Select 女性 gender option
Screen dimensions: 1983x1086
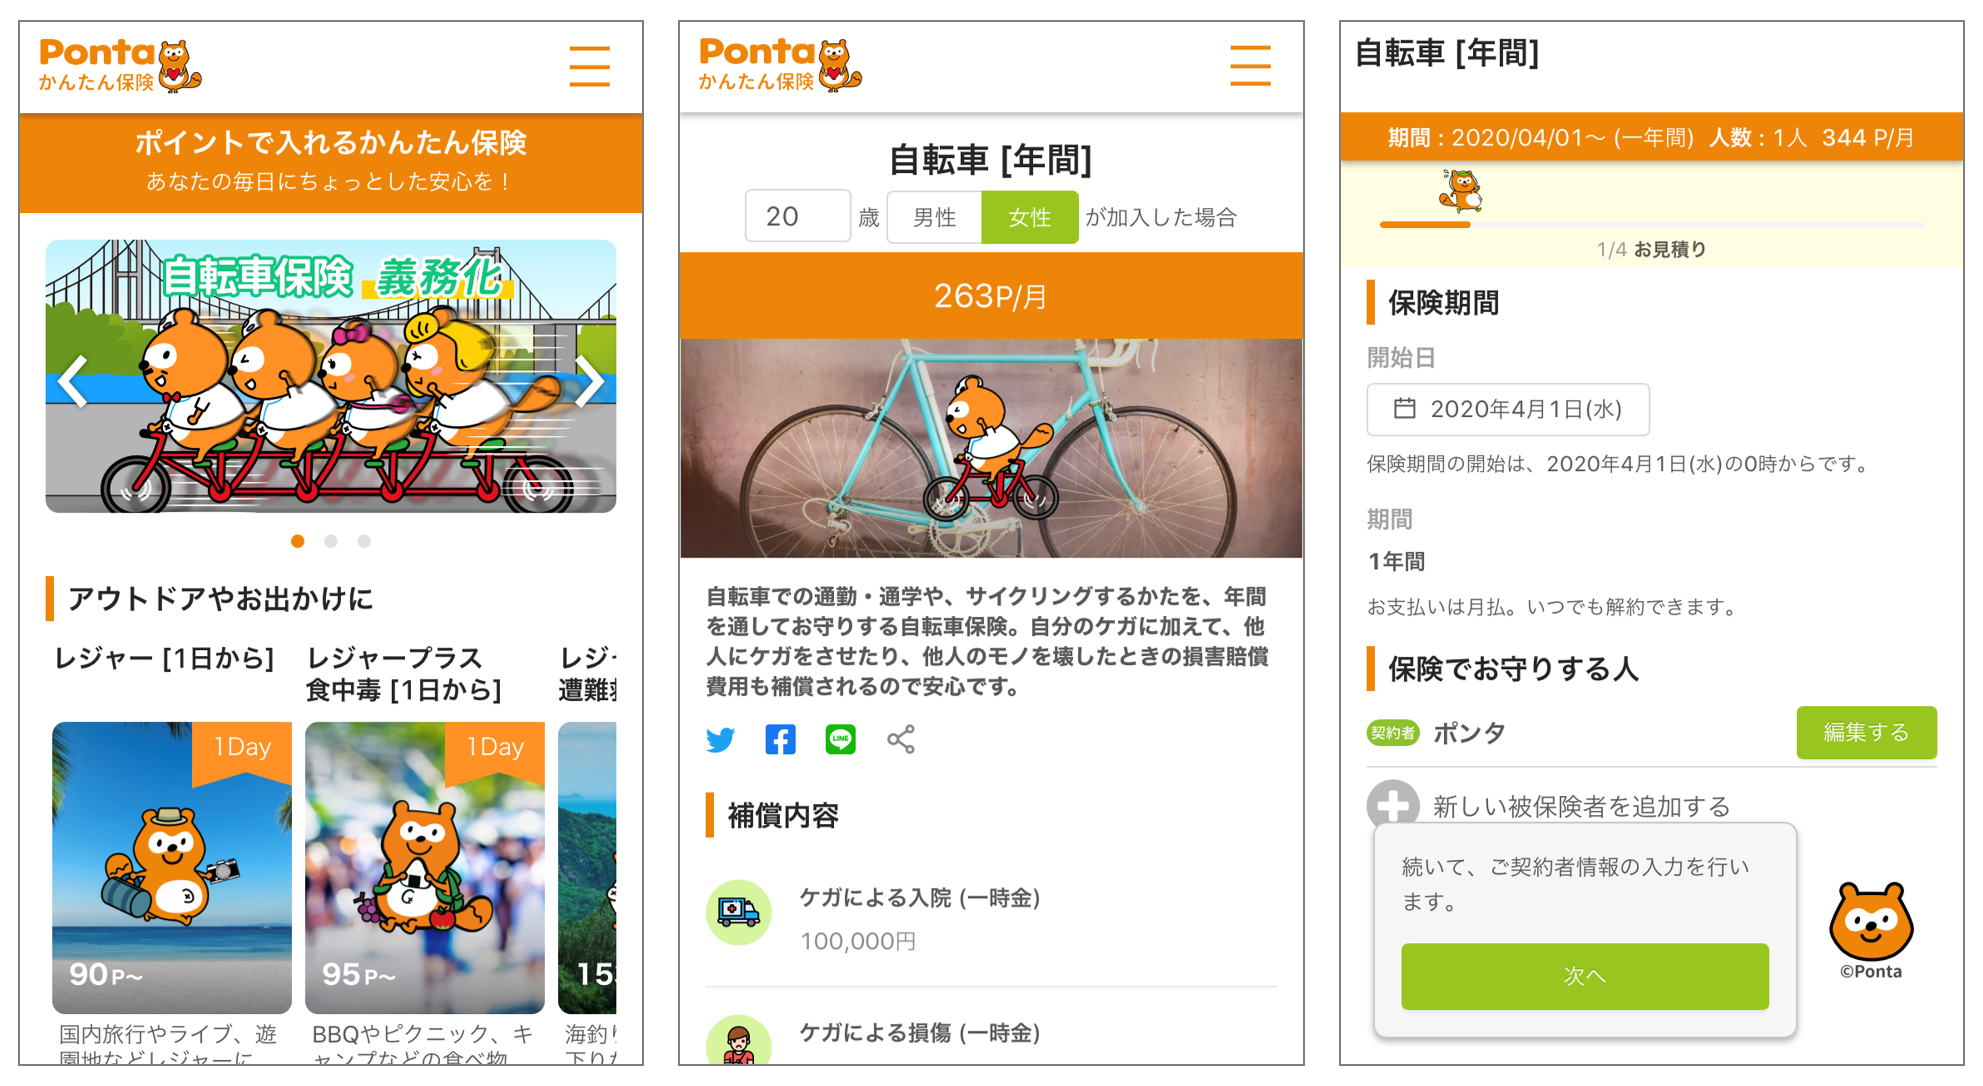click(1030, 217)
